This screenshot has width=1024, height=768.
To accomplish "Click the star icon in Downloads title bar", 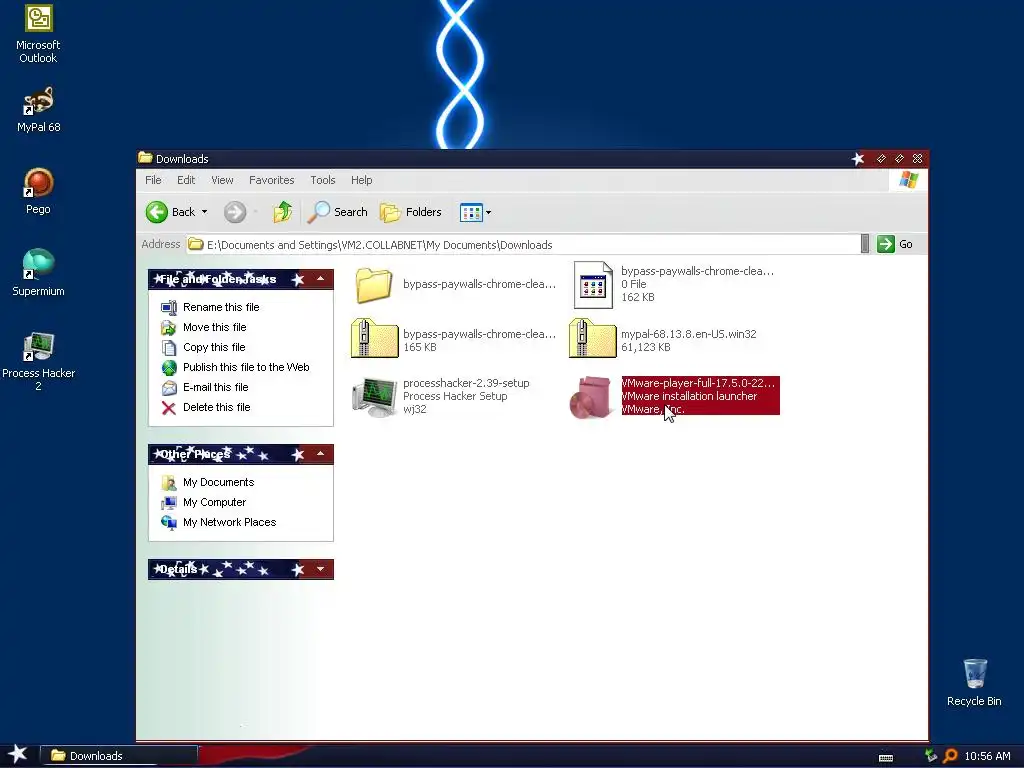I will 857,159.
